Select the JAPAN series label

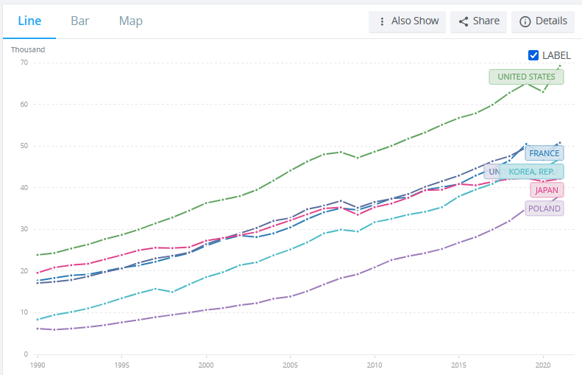point(547,190)
